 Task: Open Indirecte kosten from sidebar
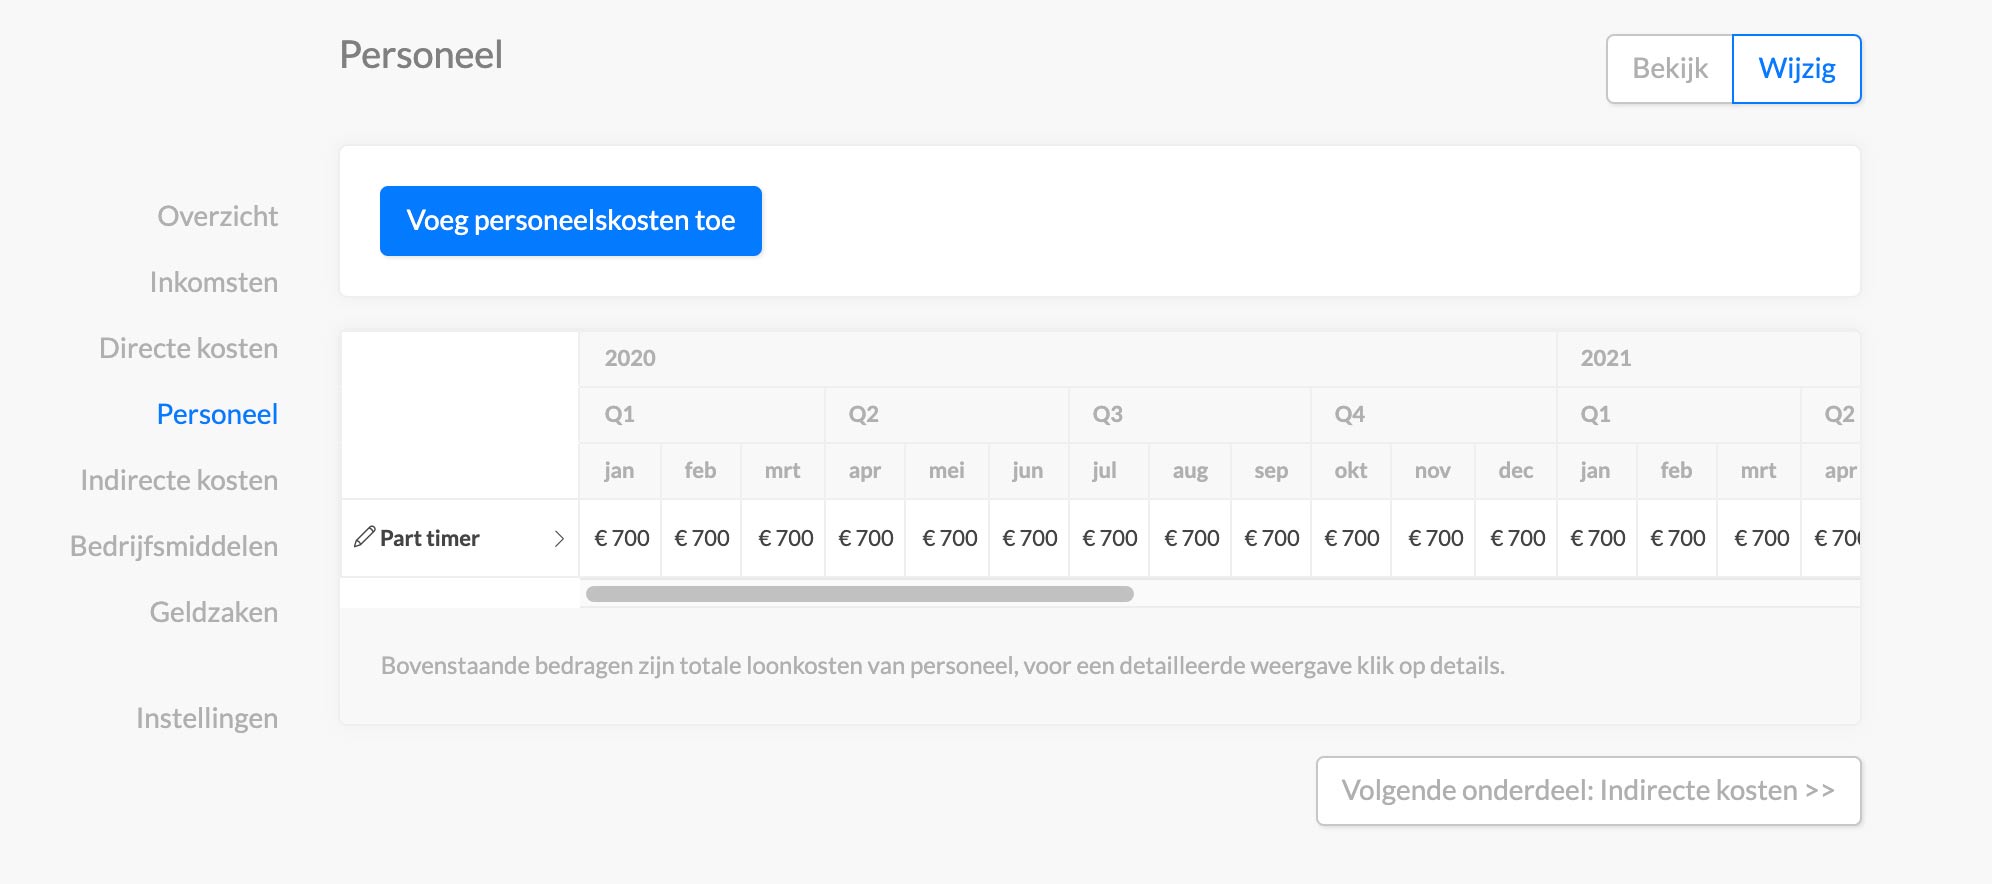coord(179,480)
